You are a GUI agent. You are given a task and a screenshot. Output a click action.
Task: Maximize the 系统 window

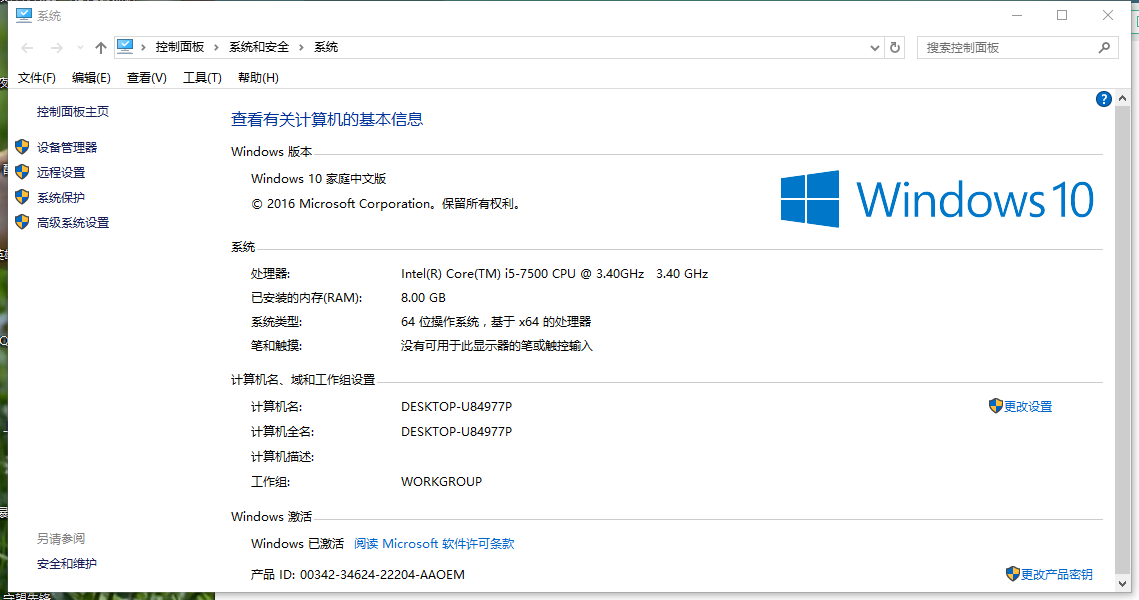(1062, 15)
